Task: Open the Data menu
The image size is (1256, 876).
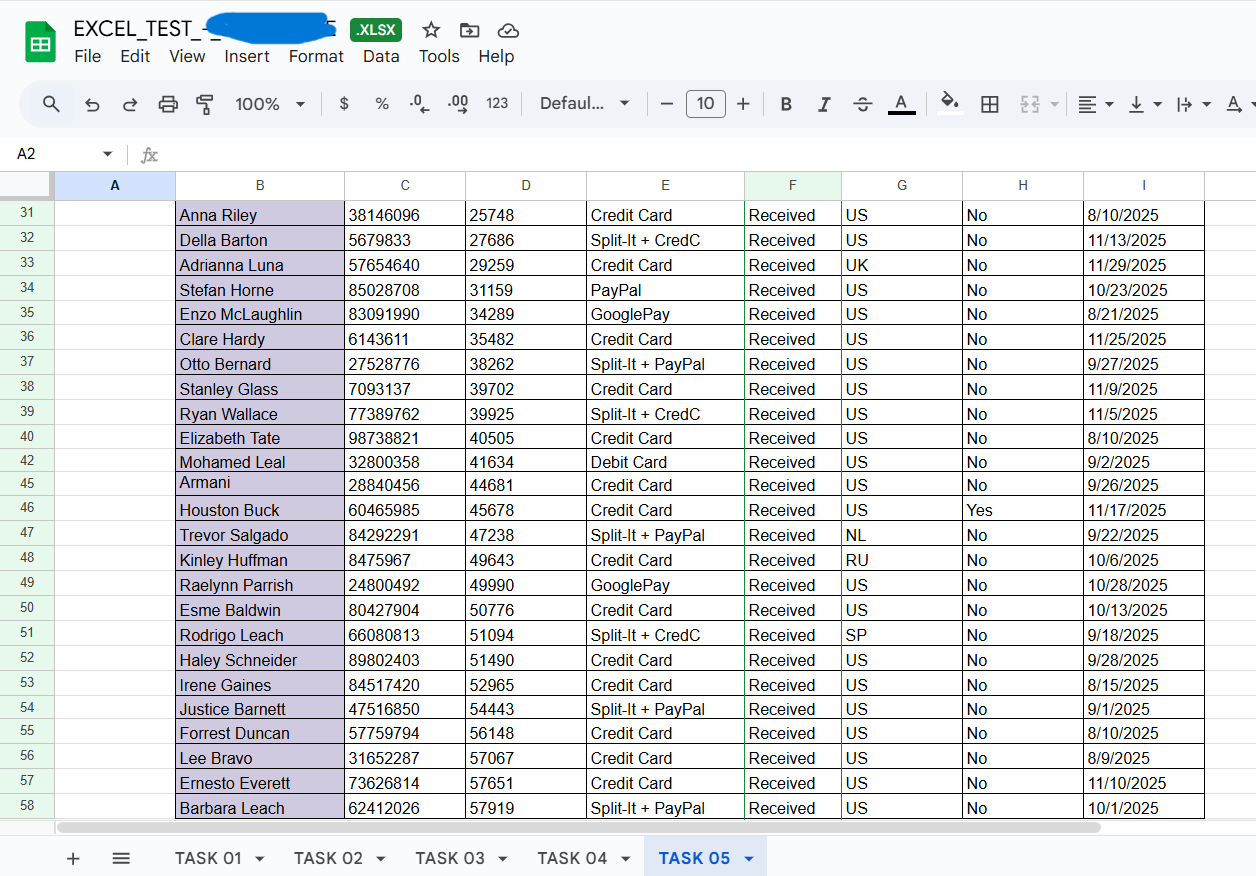Action: tap(381, 56)
